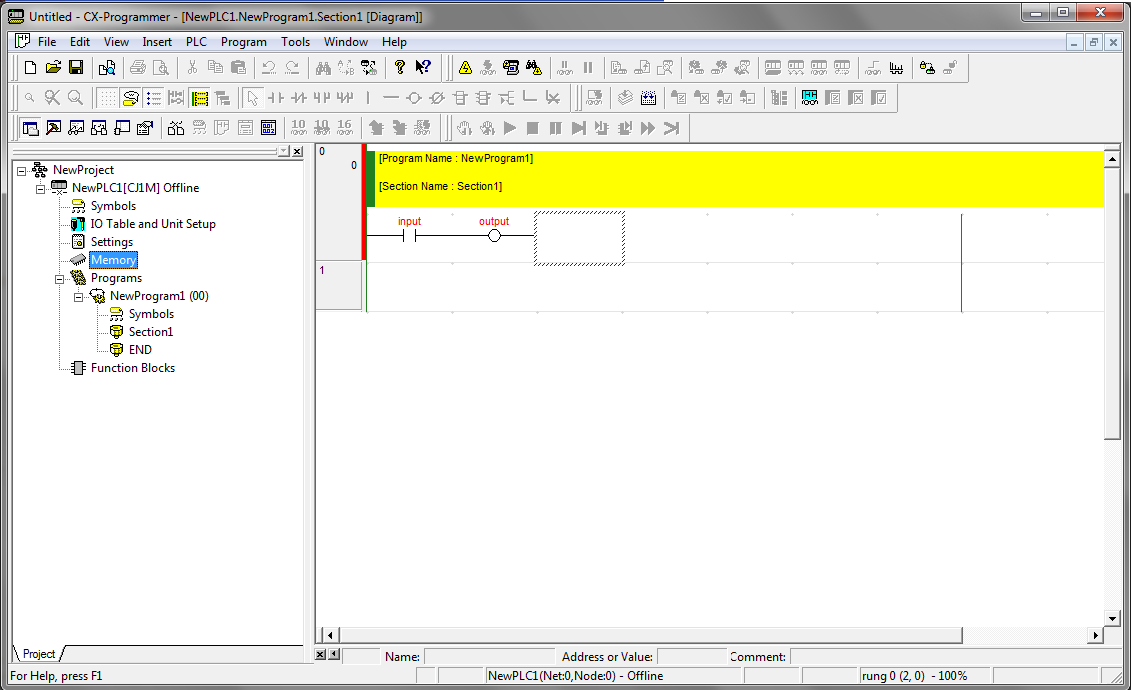Choose the New Contact OR tool
This screenshot has height=690, width=1131.
[322, 98]
